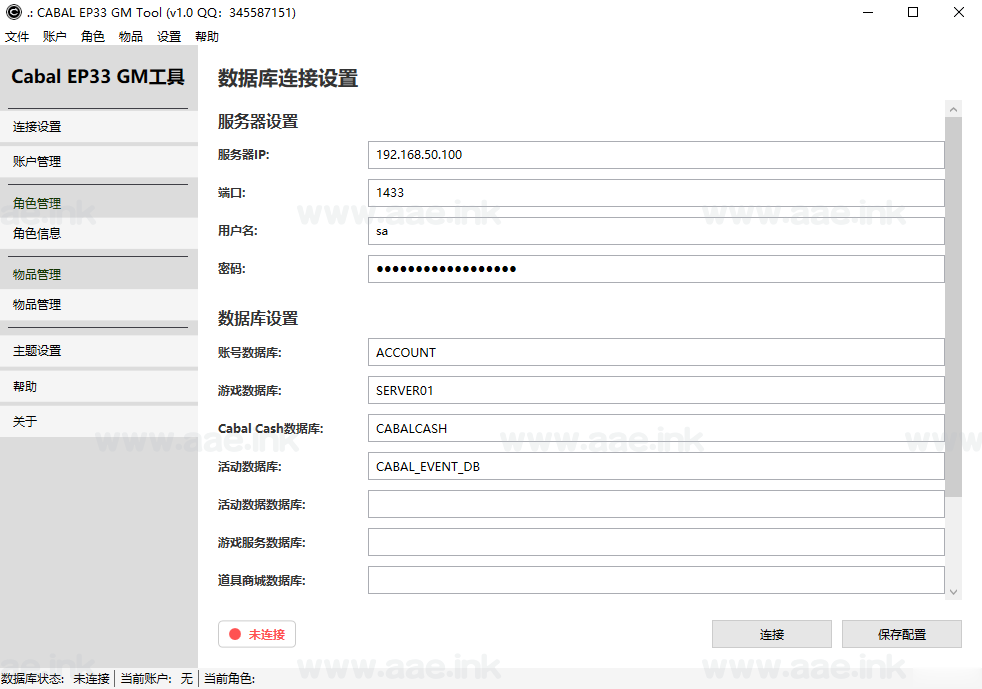Click the 数据库状态: 未连接 status text
The image size is (982, 689).
(x=55, y=678)
